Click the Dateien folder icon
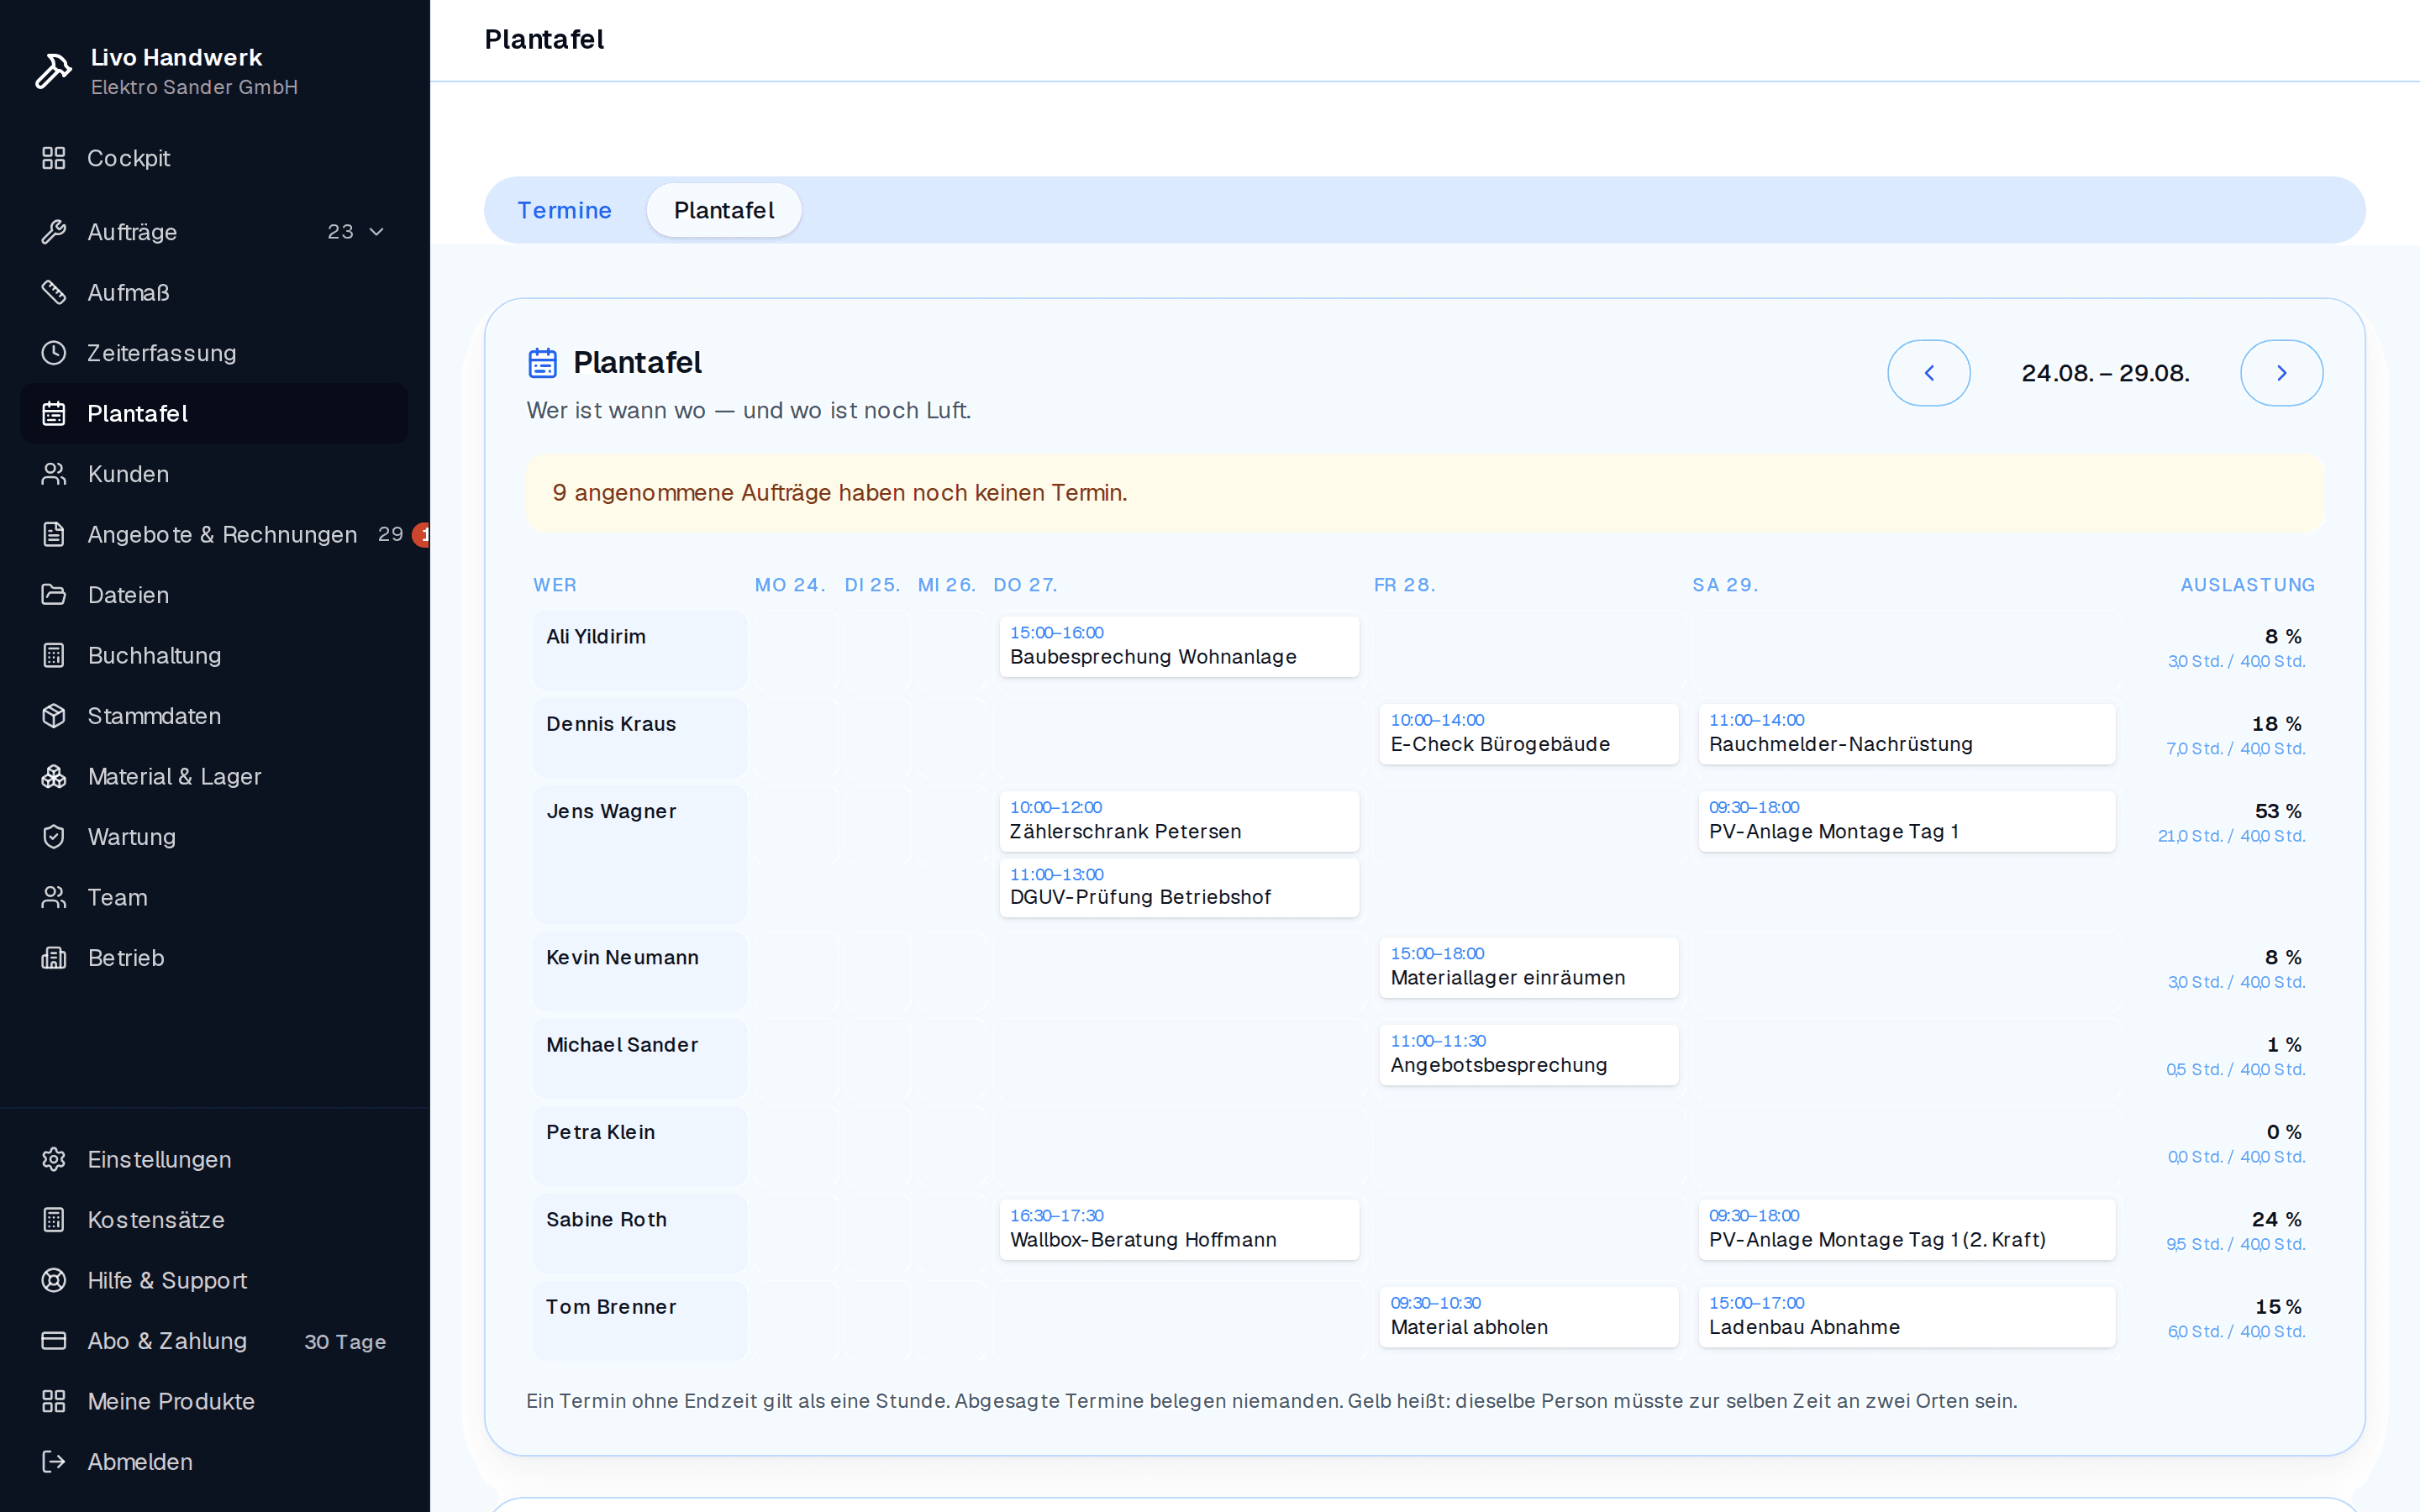 pyautogui.click(x=54, y=595)
